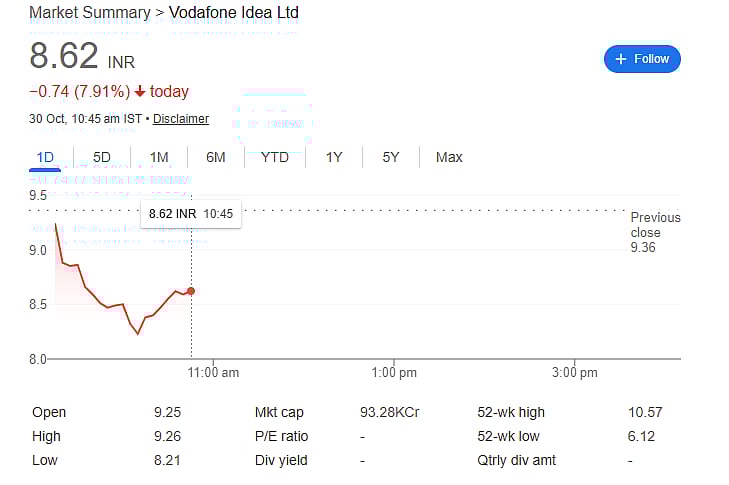
Task: View the 1Y chart range
Action: 334,157
